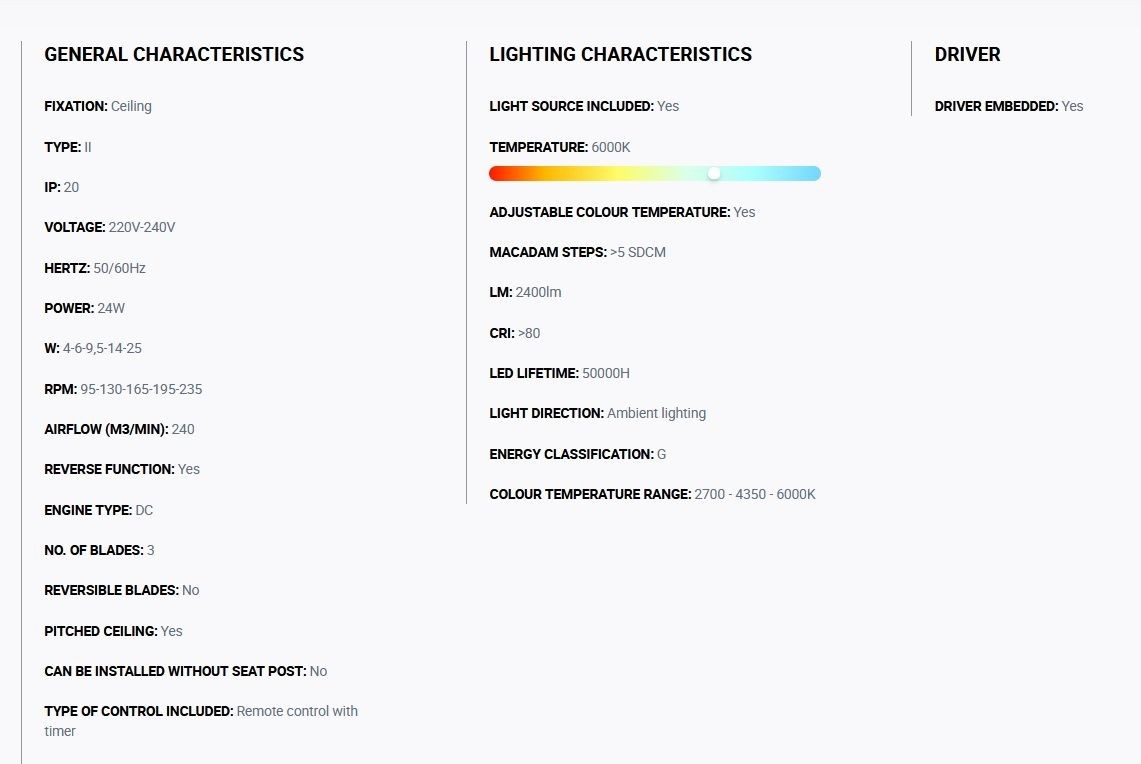This screenshot has width=1141, height=764.
Task: Click the blue end of temperature bar
Action: click(x=811, y=173)
